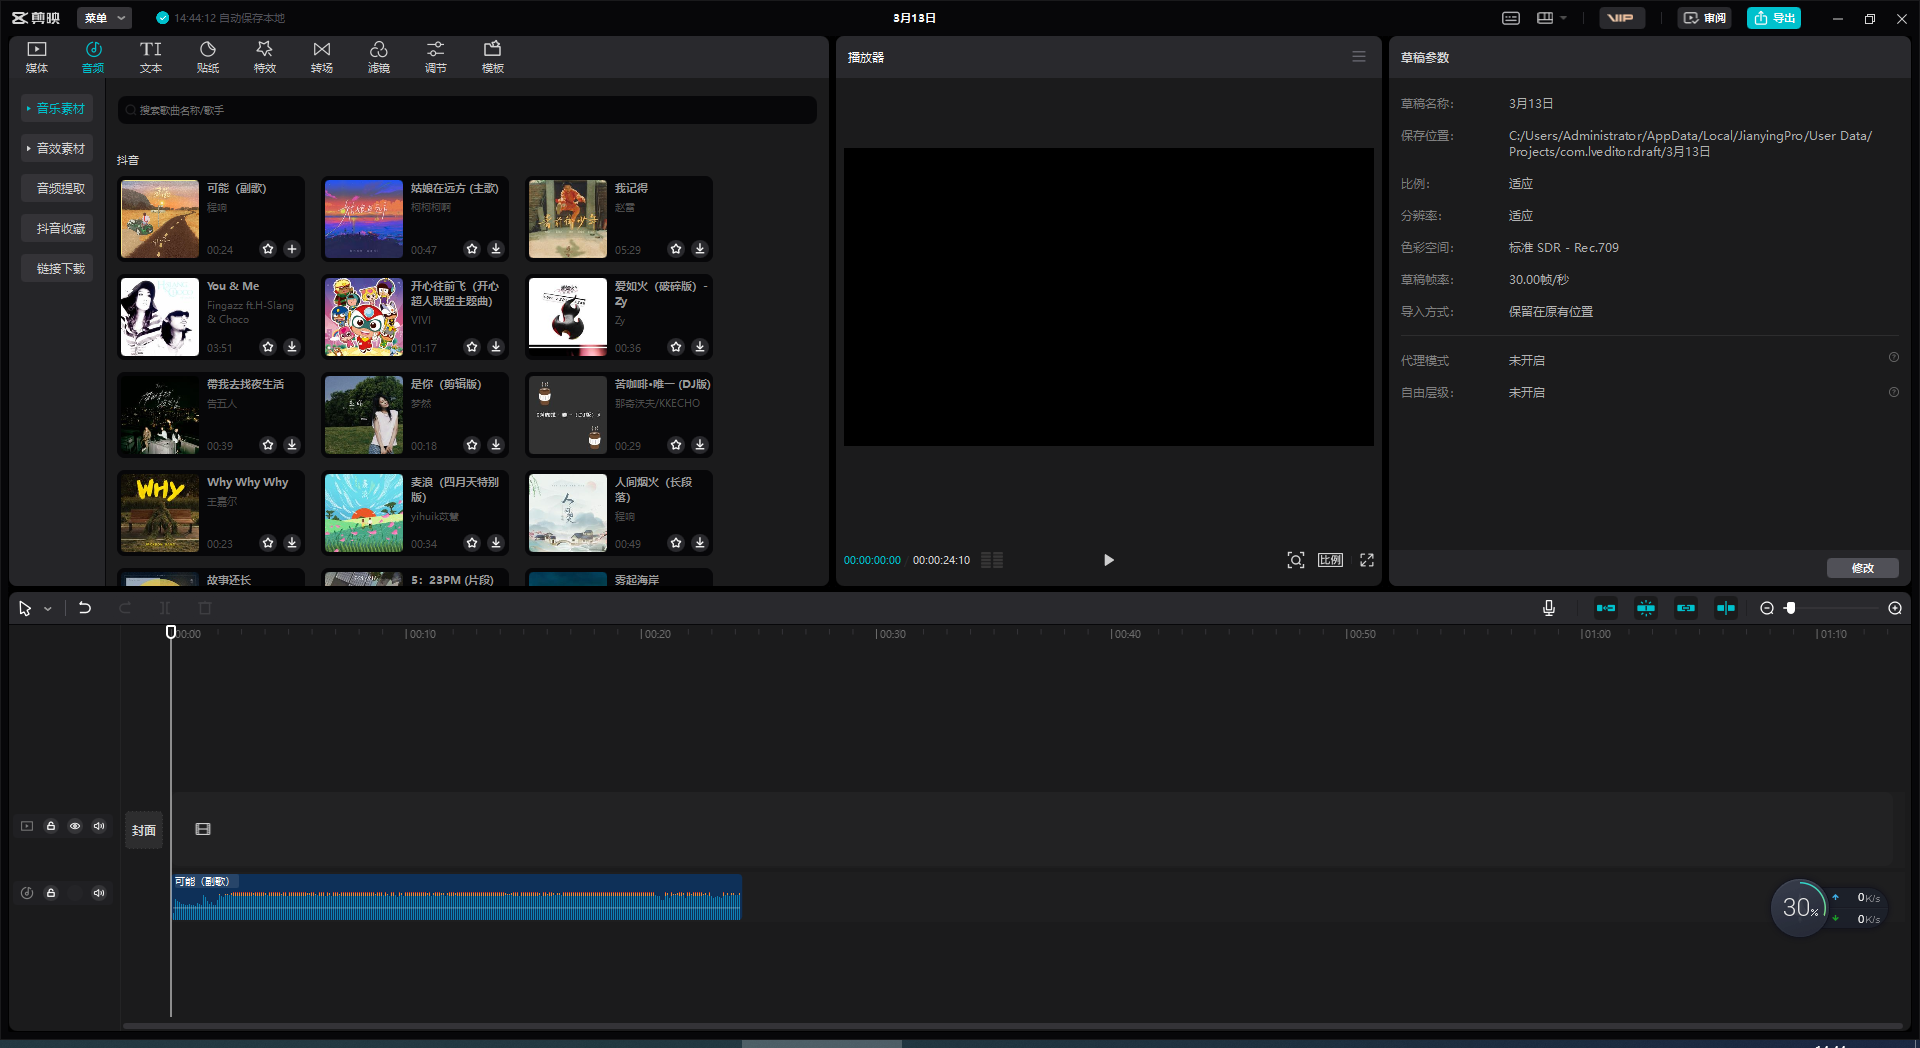Viewport: 1920px width, 1048px height.
Task: Expand the 音效素材 category
Action: click(x=57, y=148)
